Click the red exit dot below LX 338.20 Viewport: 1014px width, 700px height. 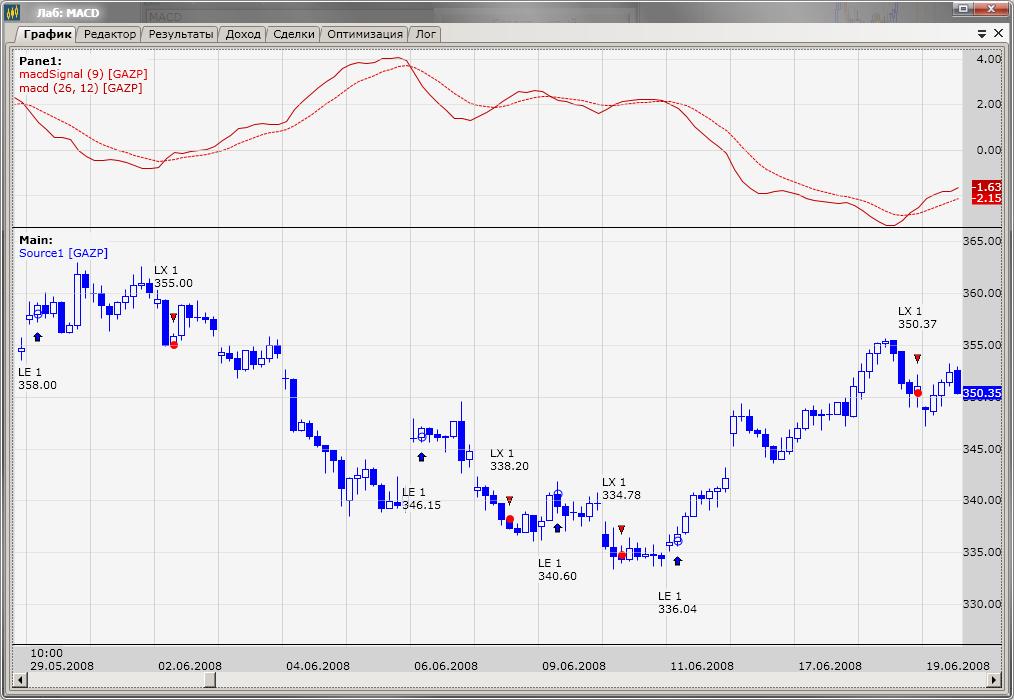510,520
